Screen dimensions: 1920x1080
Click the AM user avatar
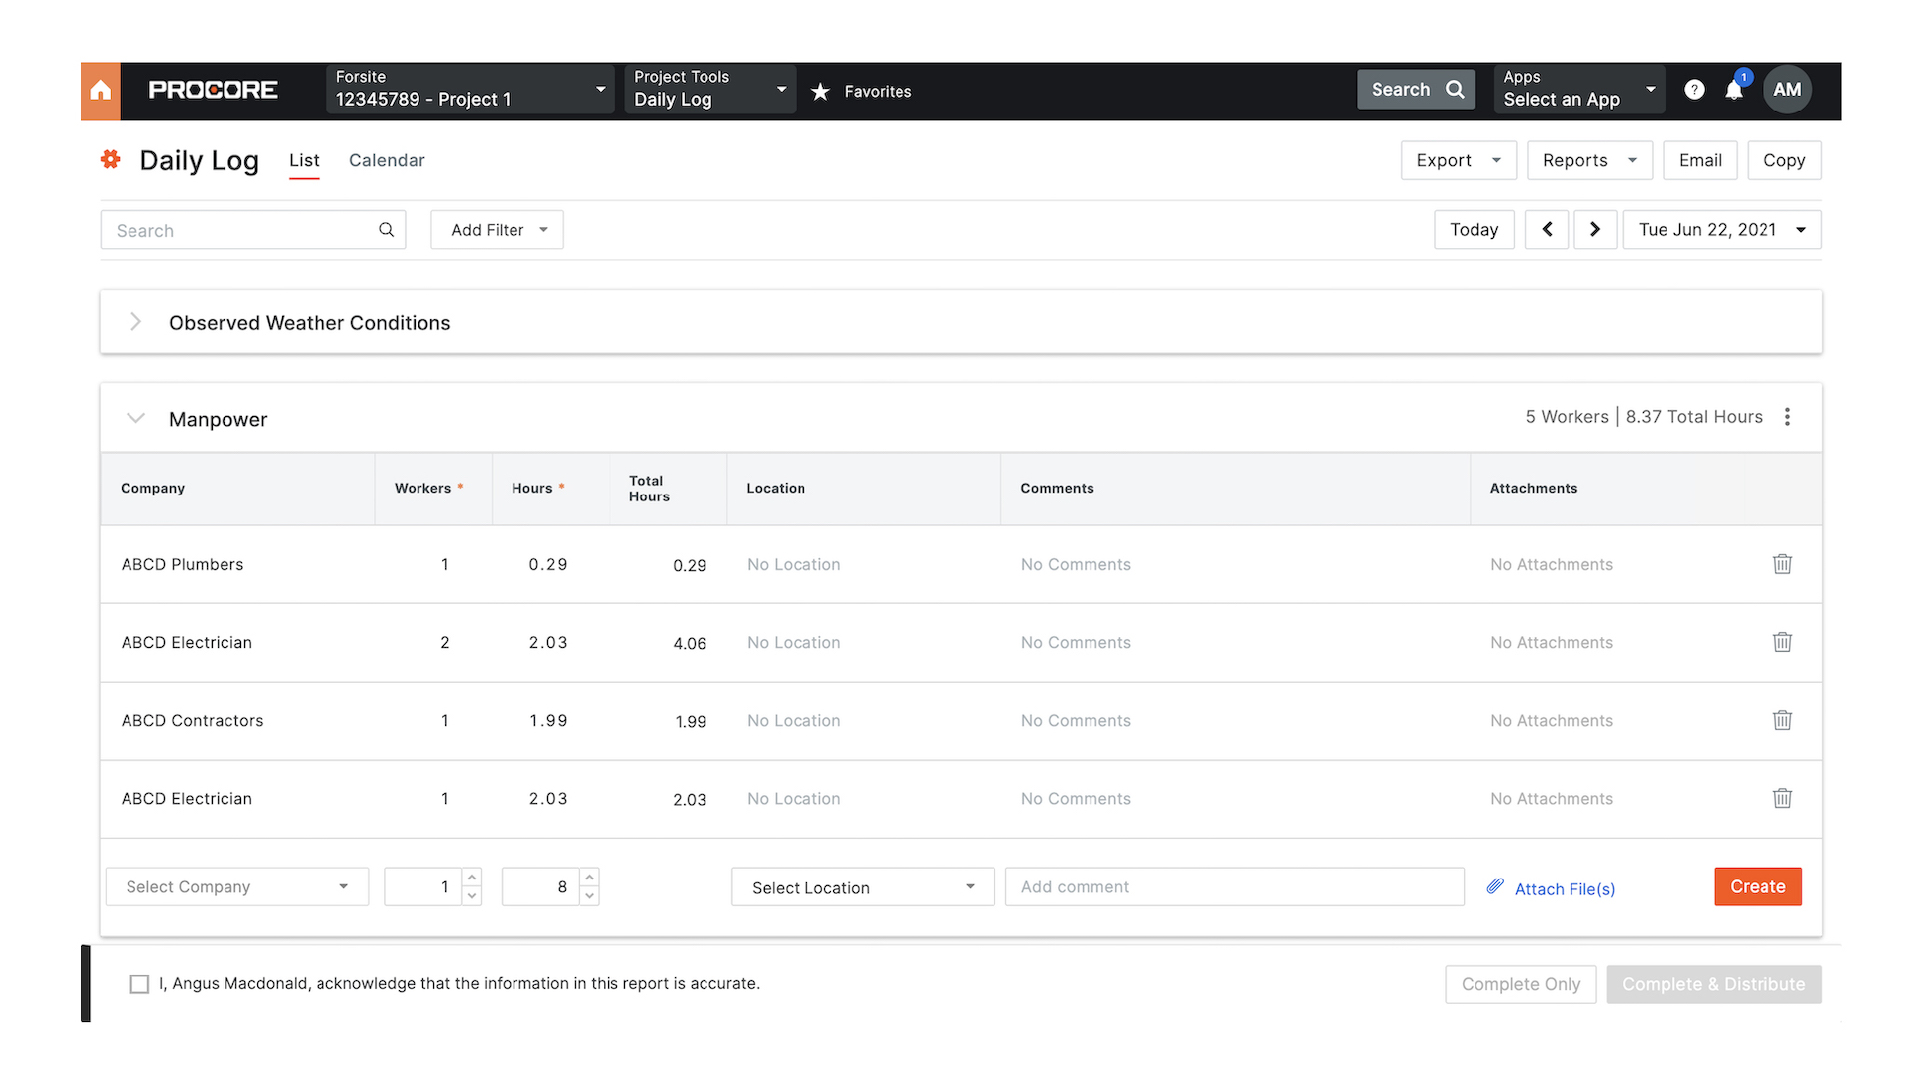[1787, 90]
